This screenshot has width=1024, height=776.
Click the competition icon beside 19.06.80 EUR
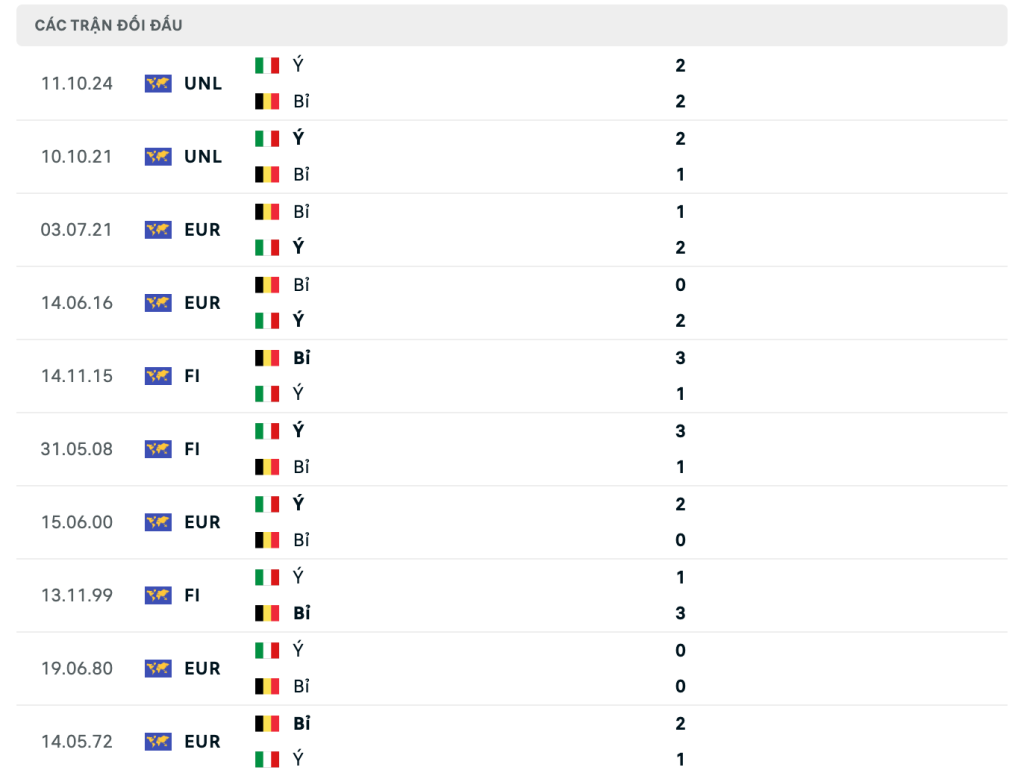pos(158,669)
